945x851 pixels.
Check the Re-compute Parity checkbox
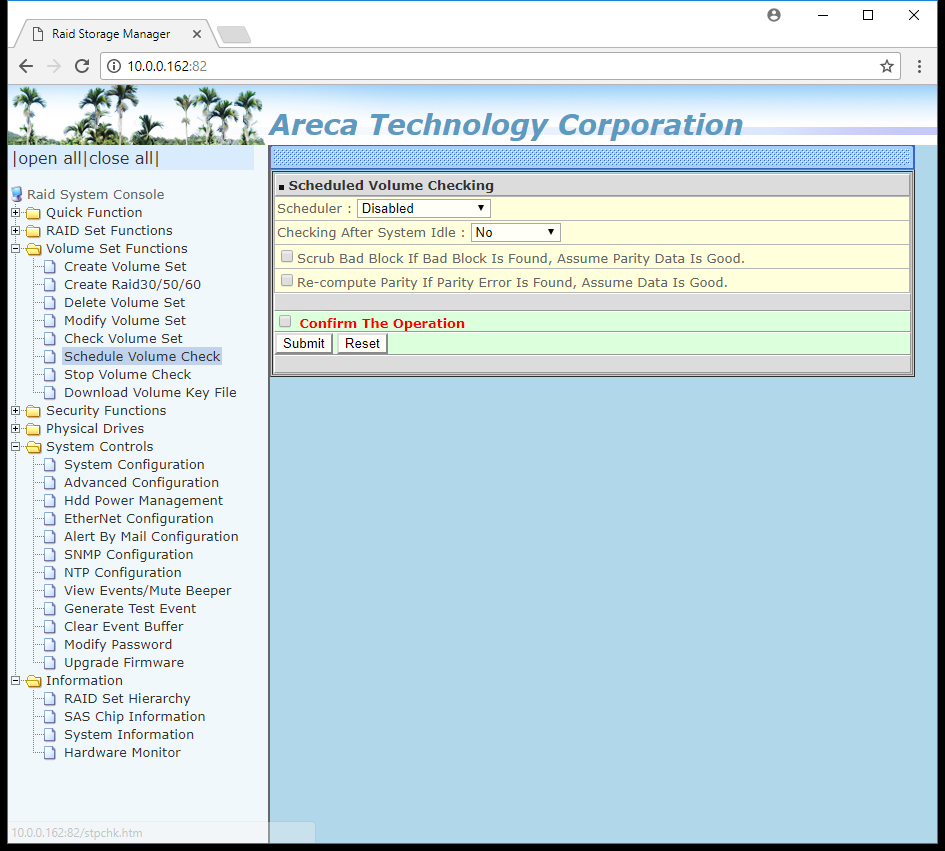pos(287,280)
